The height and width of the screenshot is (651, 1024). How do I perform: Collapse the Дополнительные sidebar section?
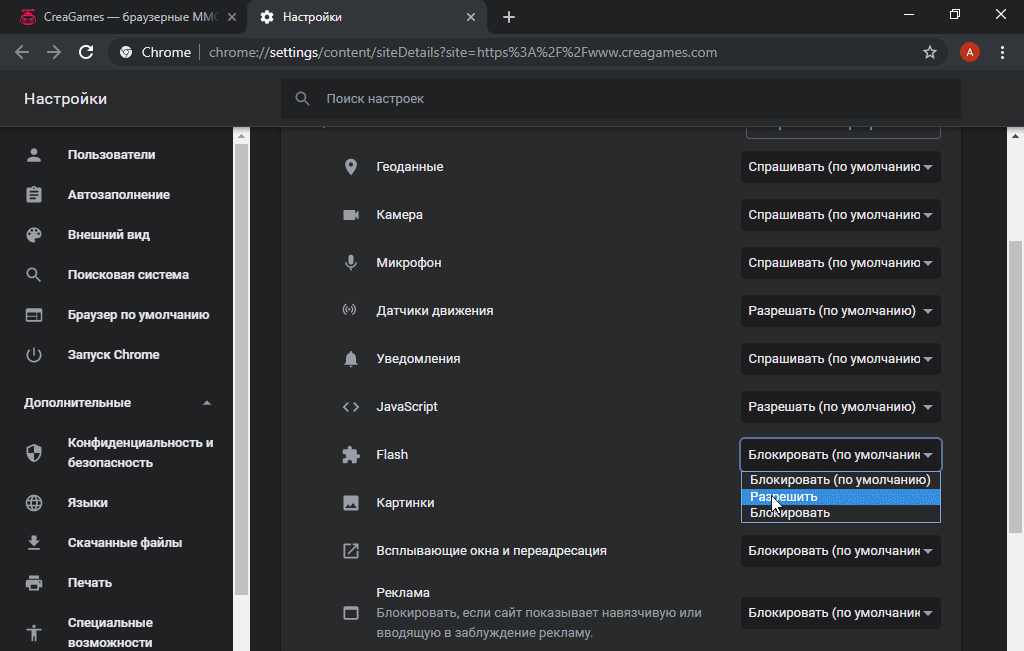coord(207,403)
